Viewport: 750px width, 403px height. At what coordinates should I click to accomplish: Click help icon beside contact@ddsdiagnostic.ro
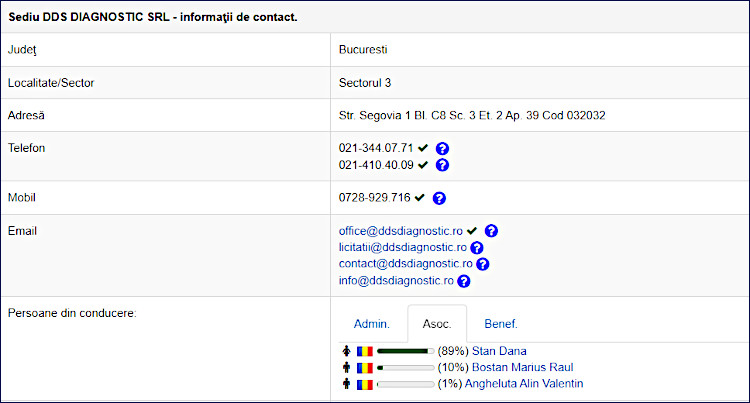(483, 264)
